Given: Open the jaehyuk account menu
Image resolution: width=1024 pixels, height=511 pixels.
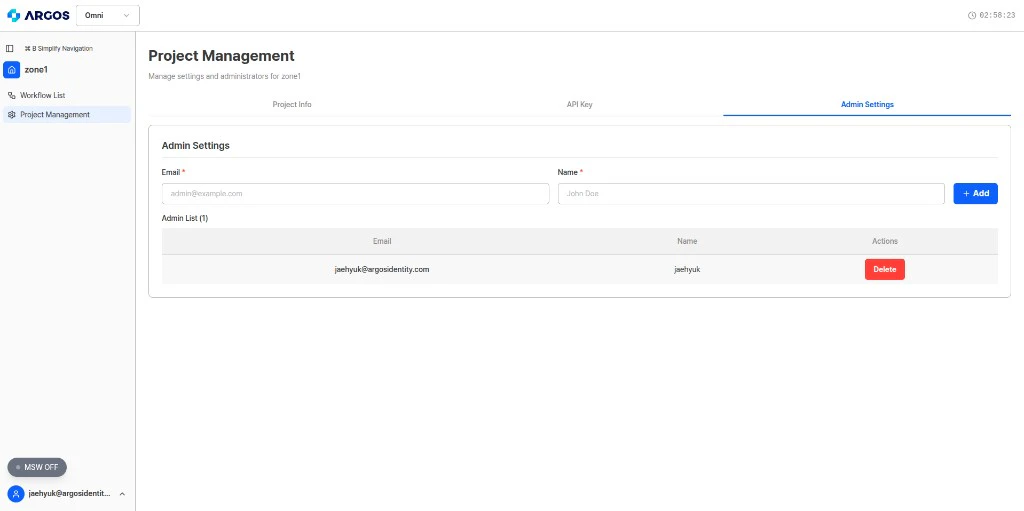Looking at the screenshot, I should pos(67,494).
